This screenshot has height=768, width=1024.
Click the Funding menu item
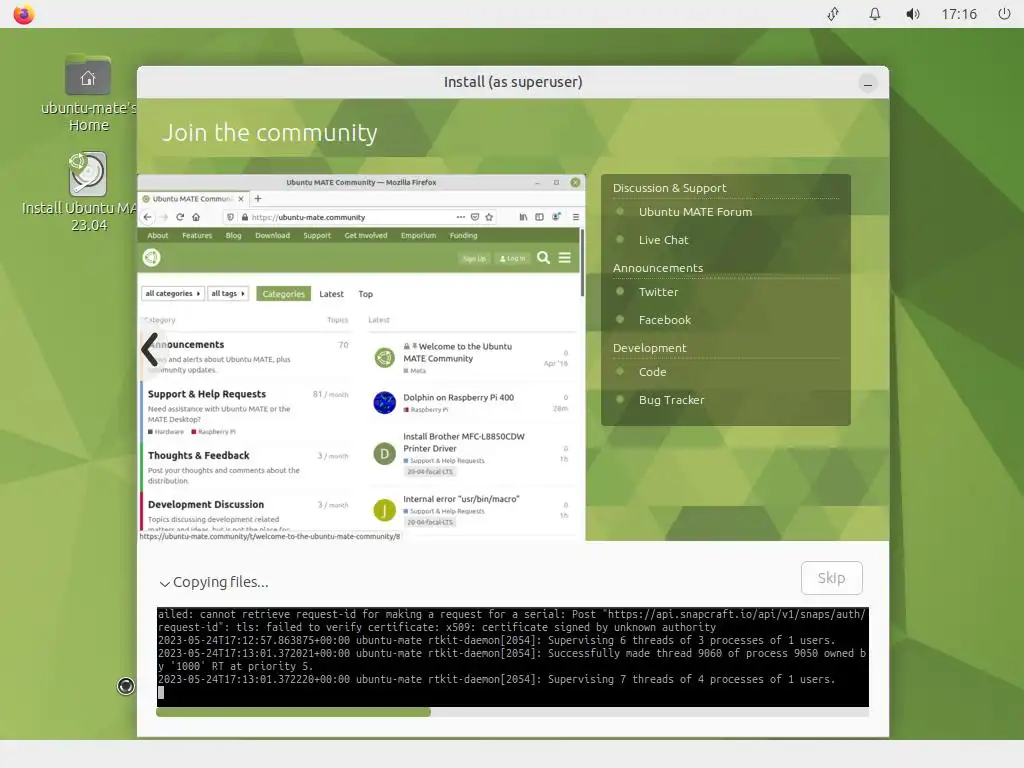464,236
